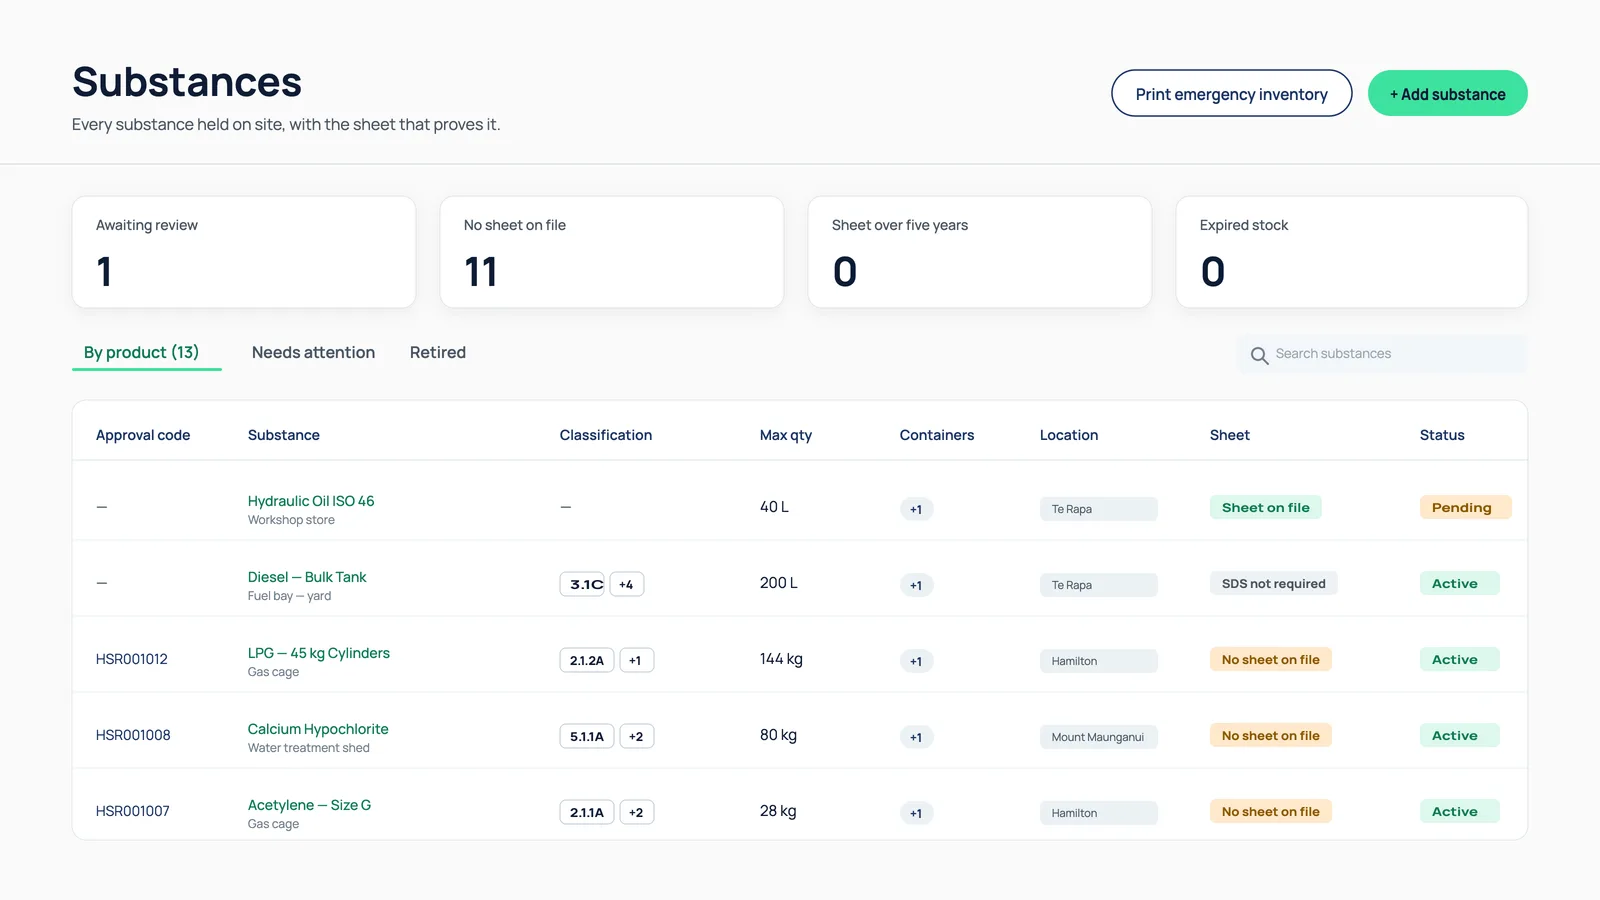Show +1 containers for Hydraulic Oil

click(x=916, y=509)
